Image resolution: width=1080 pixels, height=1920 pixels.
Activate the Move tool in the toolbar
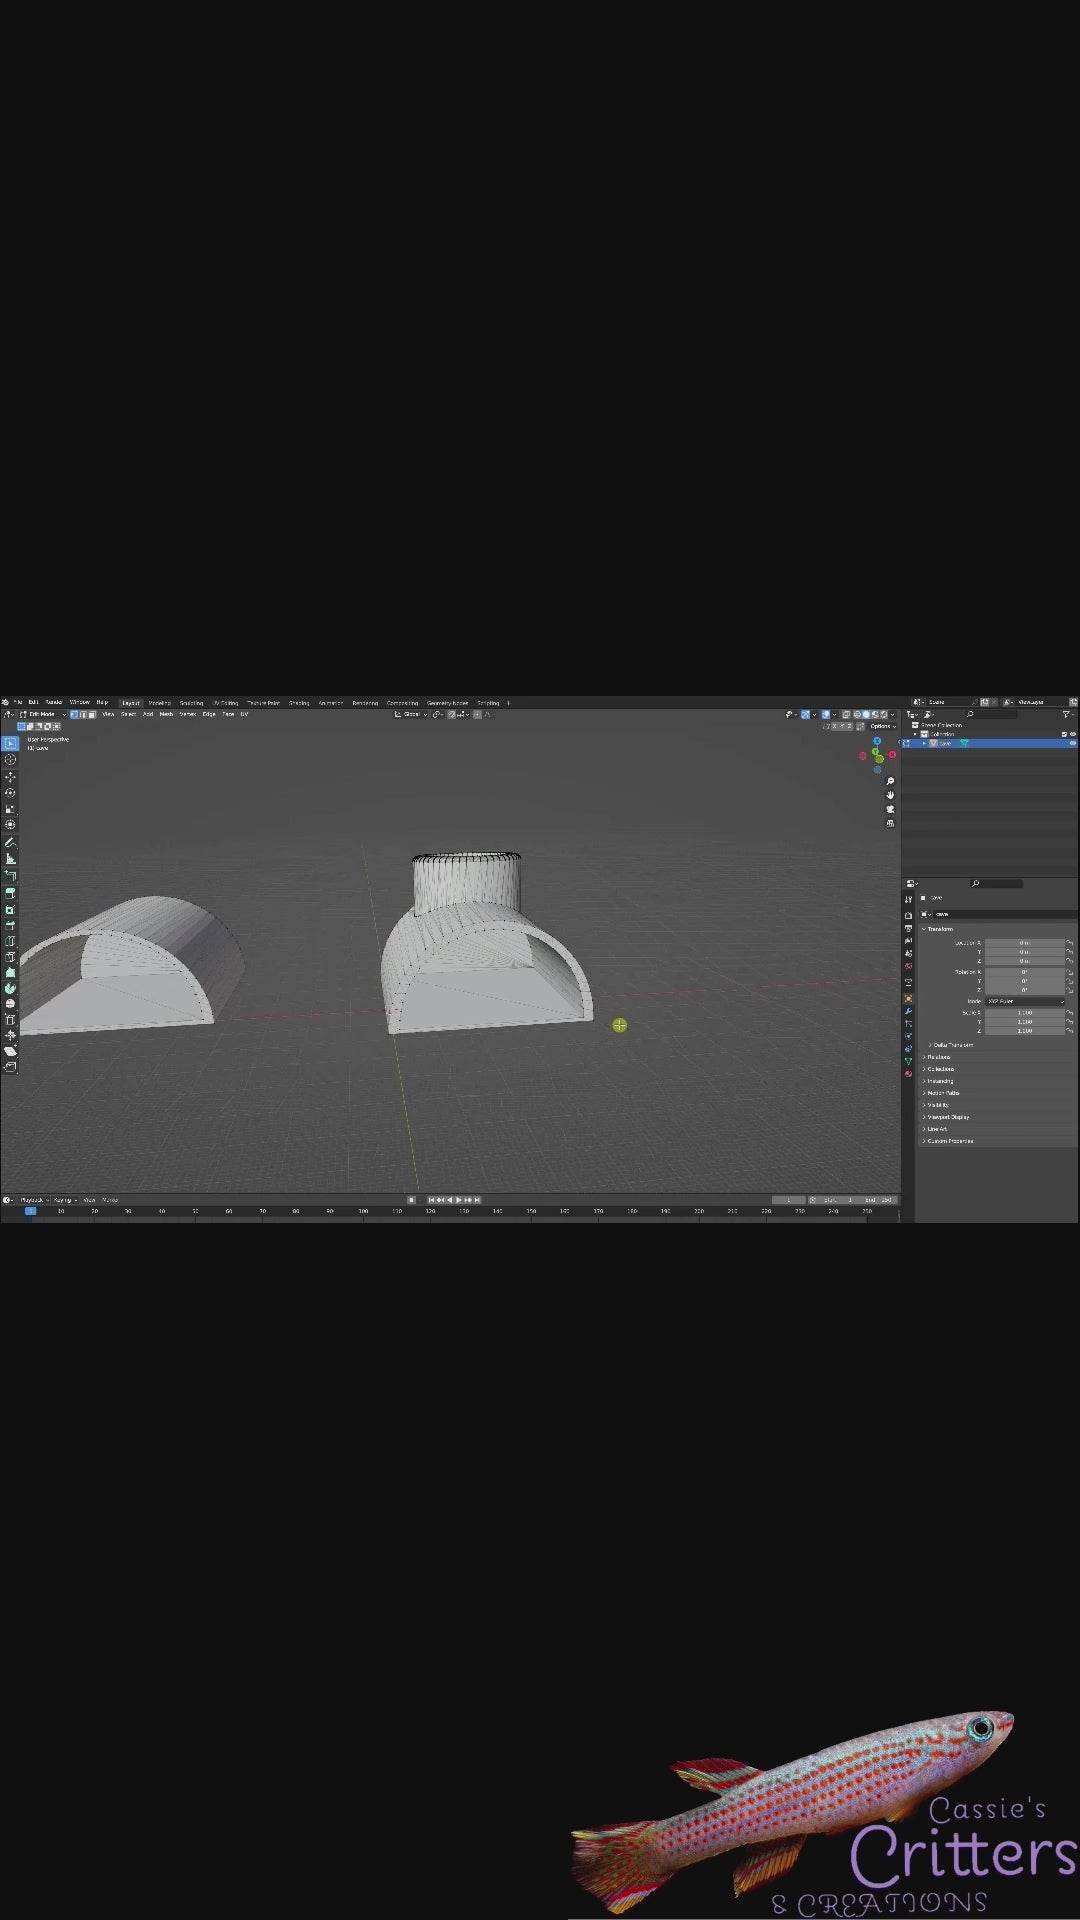[x=10, y=776]
